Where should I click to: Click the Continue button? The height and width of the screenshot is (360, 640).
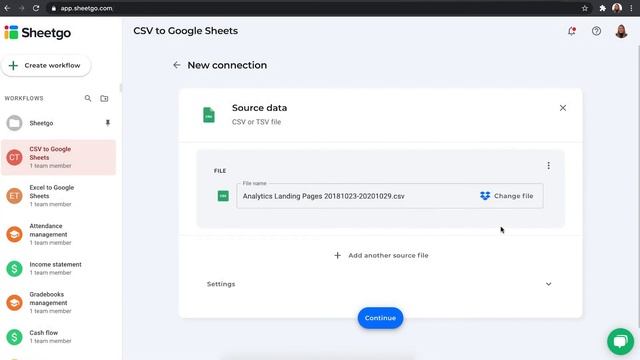(380, 318)
